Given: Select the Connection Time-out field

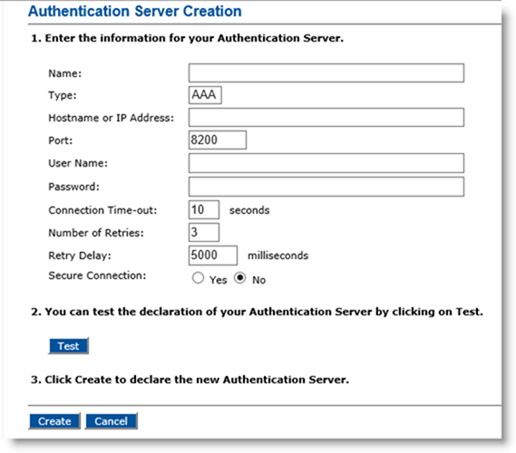Looking at the screenshot, I should 204,210.
